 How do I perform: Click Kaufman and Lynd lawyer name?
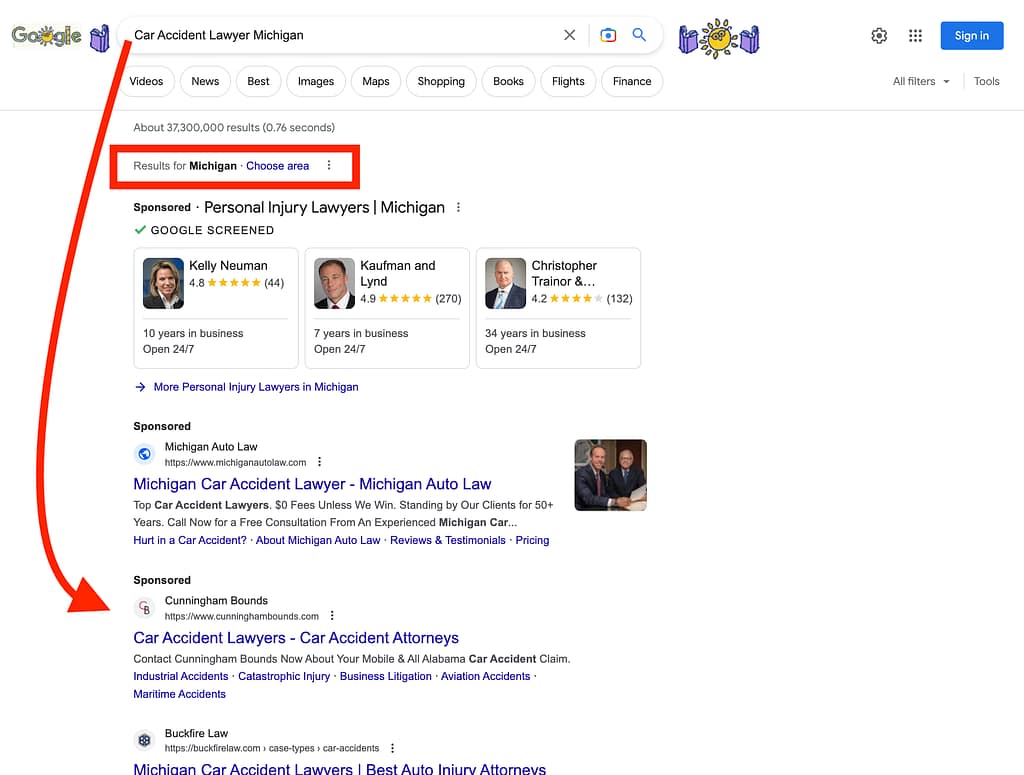[398, 274]
